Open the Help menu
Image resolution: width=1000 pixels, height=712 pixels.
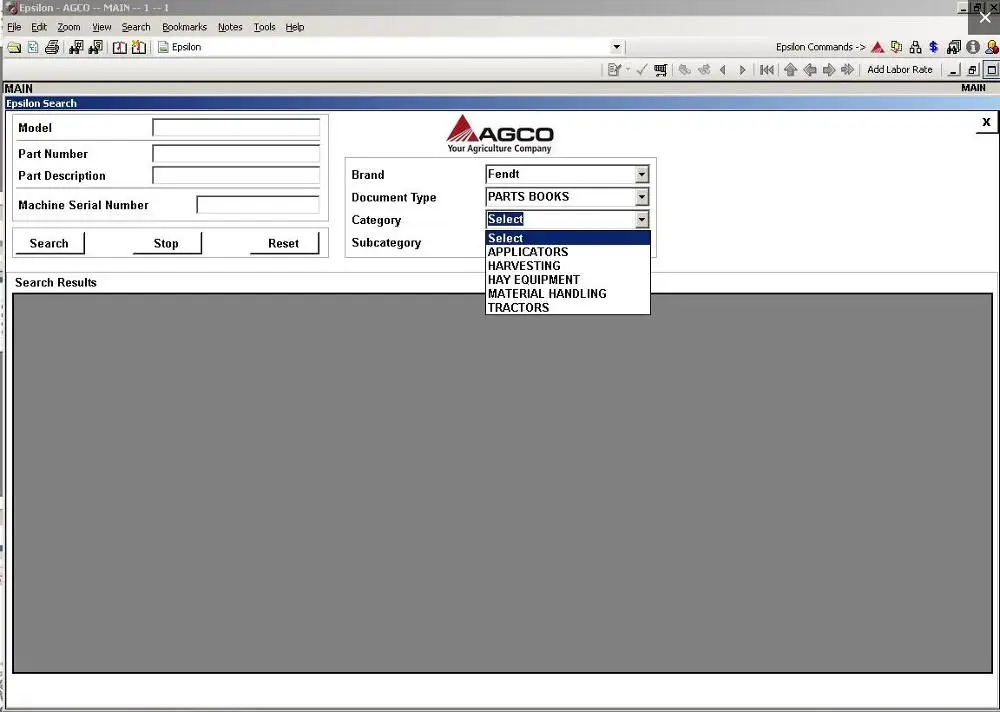click(295, 27)
